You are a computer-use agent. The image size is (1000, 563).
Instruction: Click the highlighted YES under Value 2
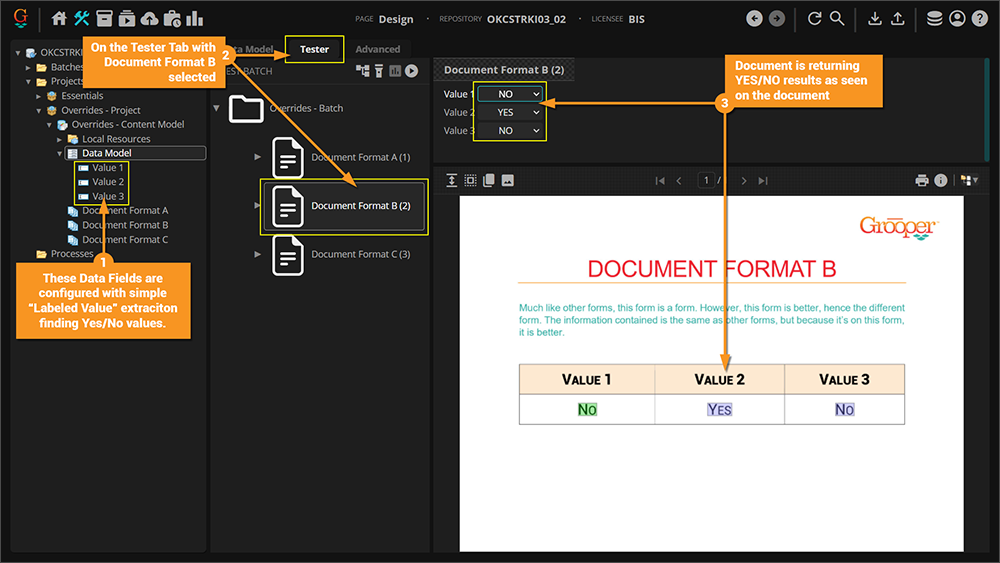point(719,409)
